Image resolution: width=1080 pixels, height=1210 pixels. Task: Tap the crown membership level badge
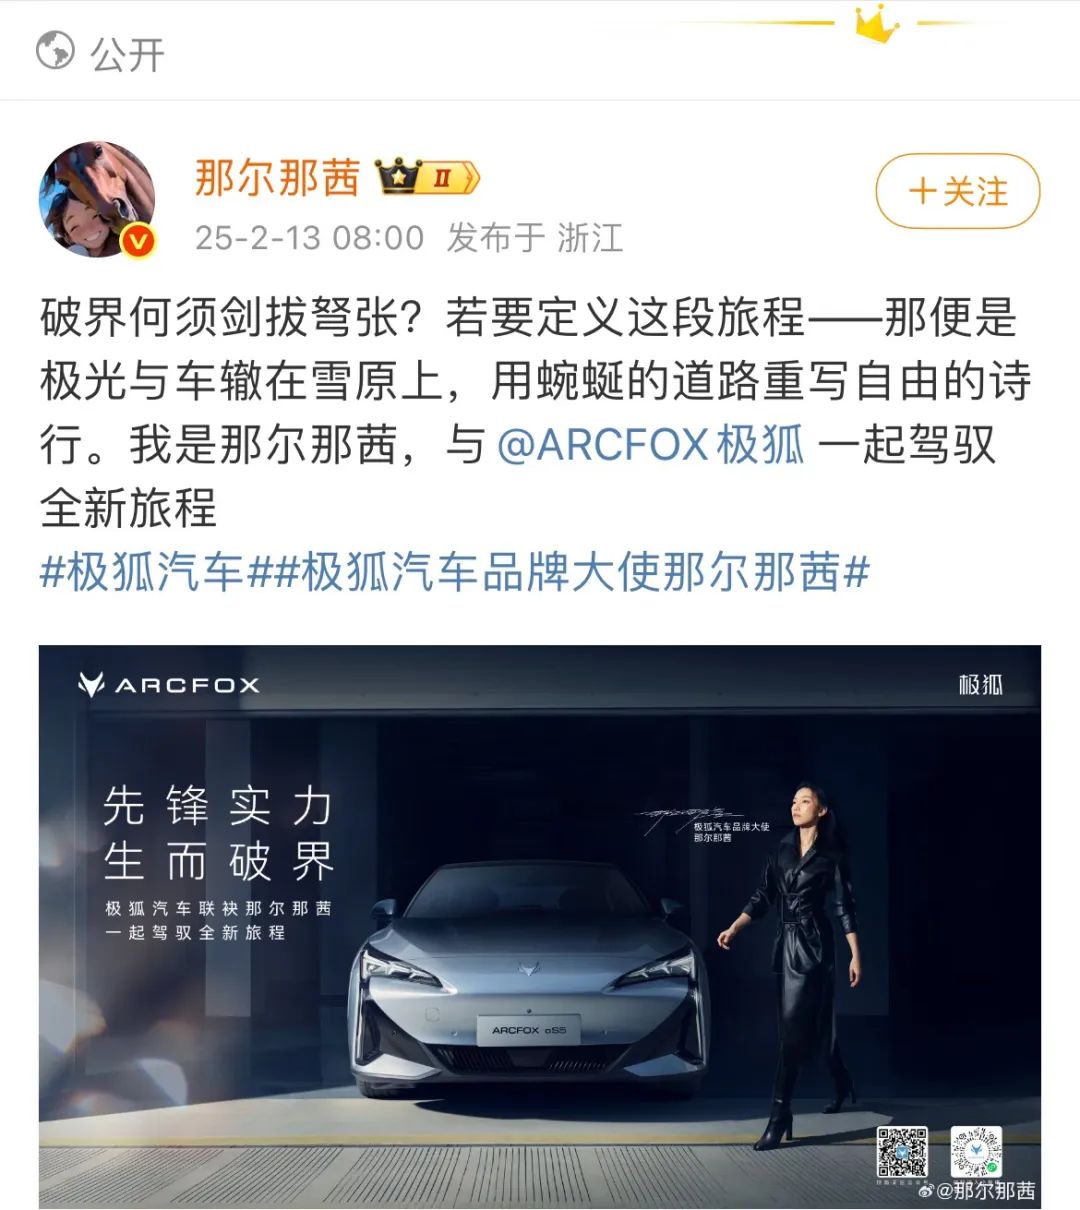click(428, 179)
